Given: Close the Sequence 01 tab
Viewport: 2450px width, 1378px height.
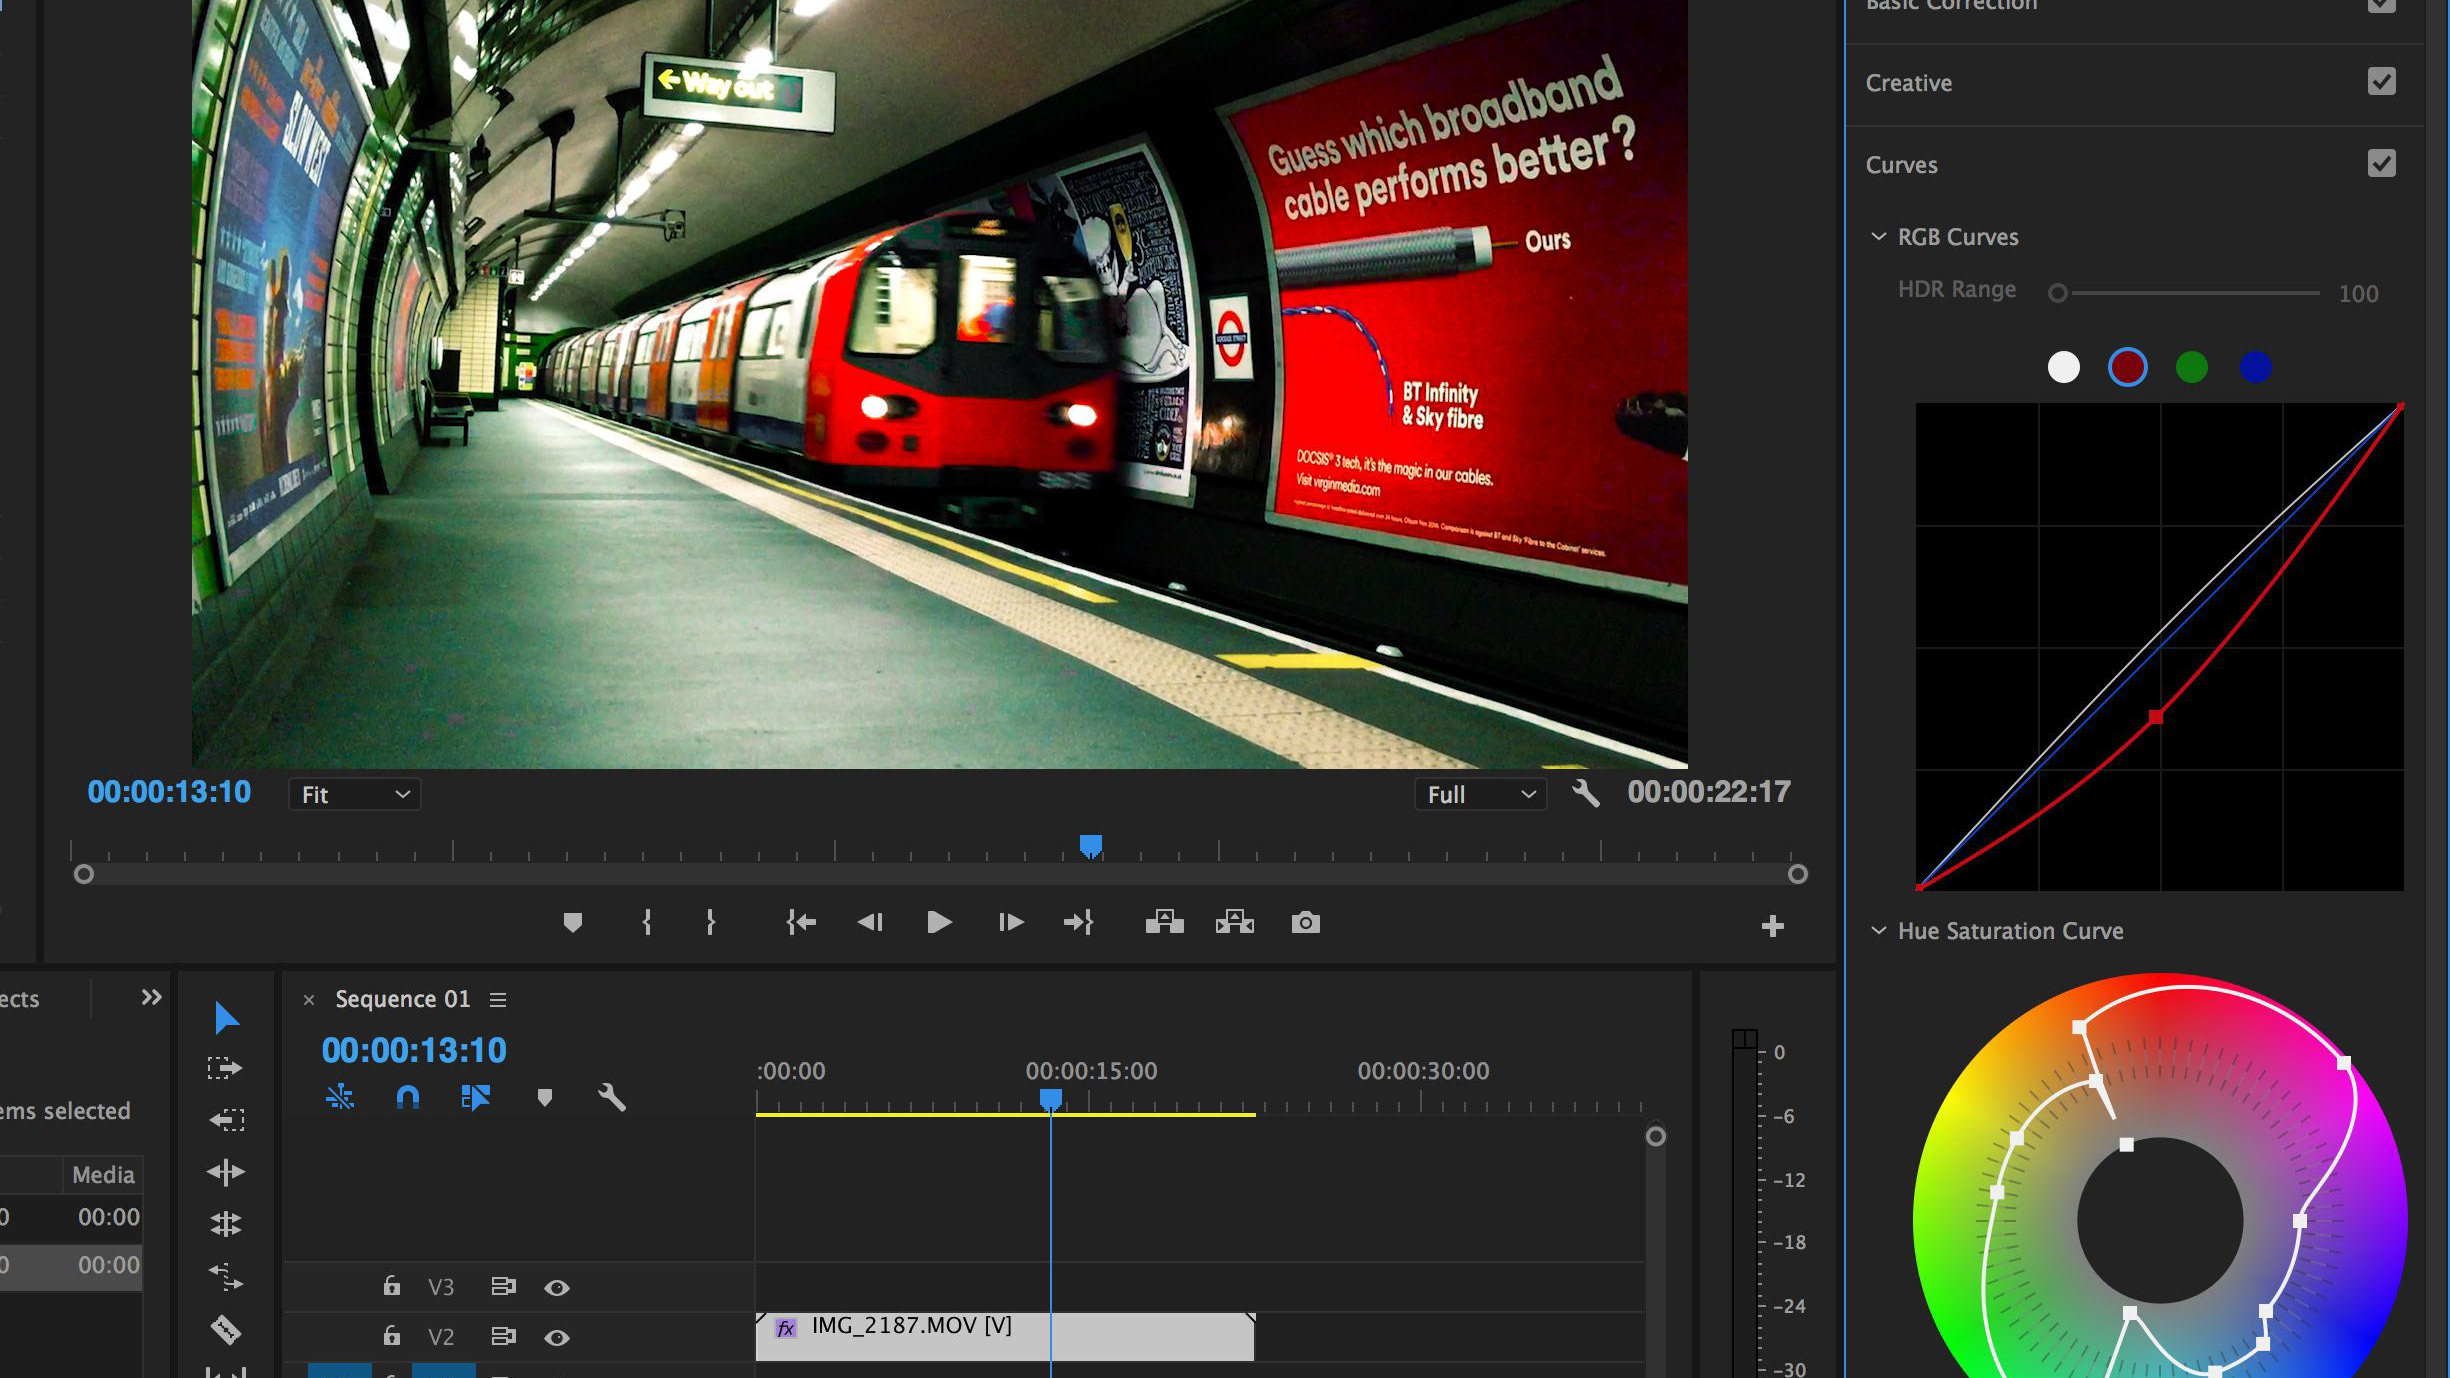Looking at the screenshot, I should (x=309, y=999).
